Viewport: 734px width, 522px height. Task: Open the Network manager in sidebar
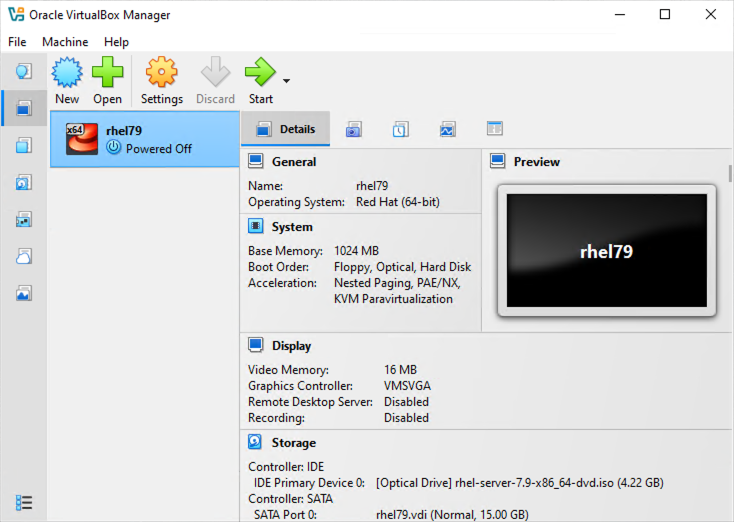coord(23,220)
